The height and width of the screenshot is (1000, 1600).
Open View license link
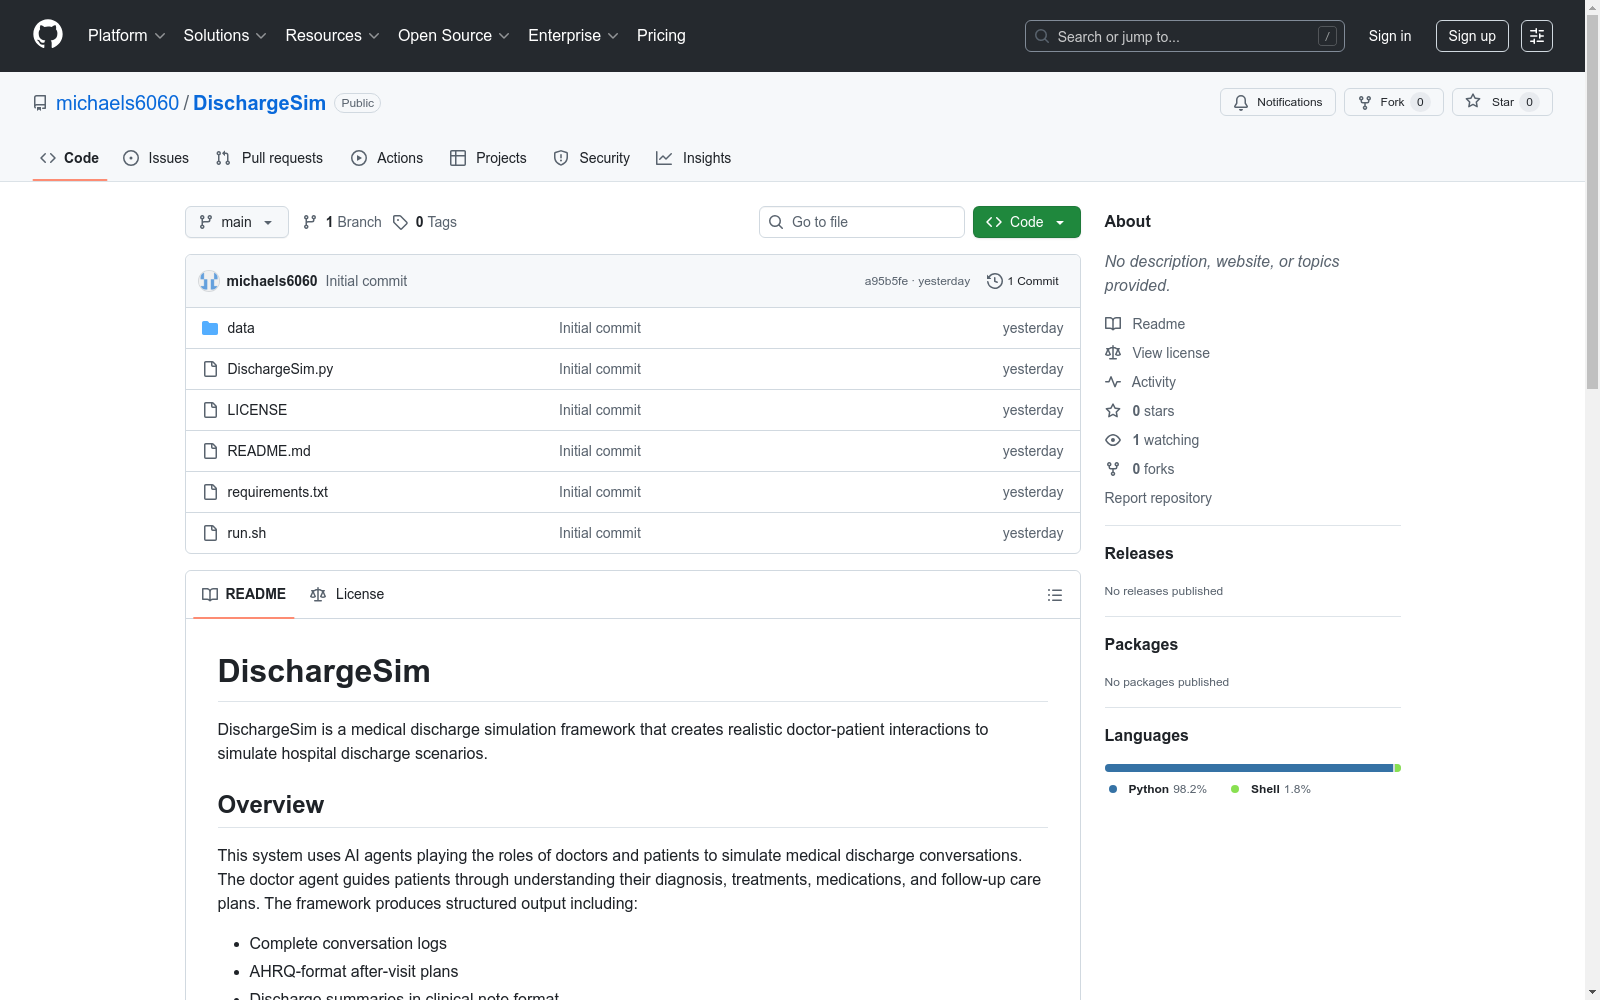coord(1157,353)
